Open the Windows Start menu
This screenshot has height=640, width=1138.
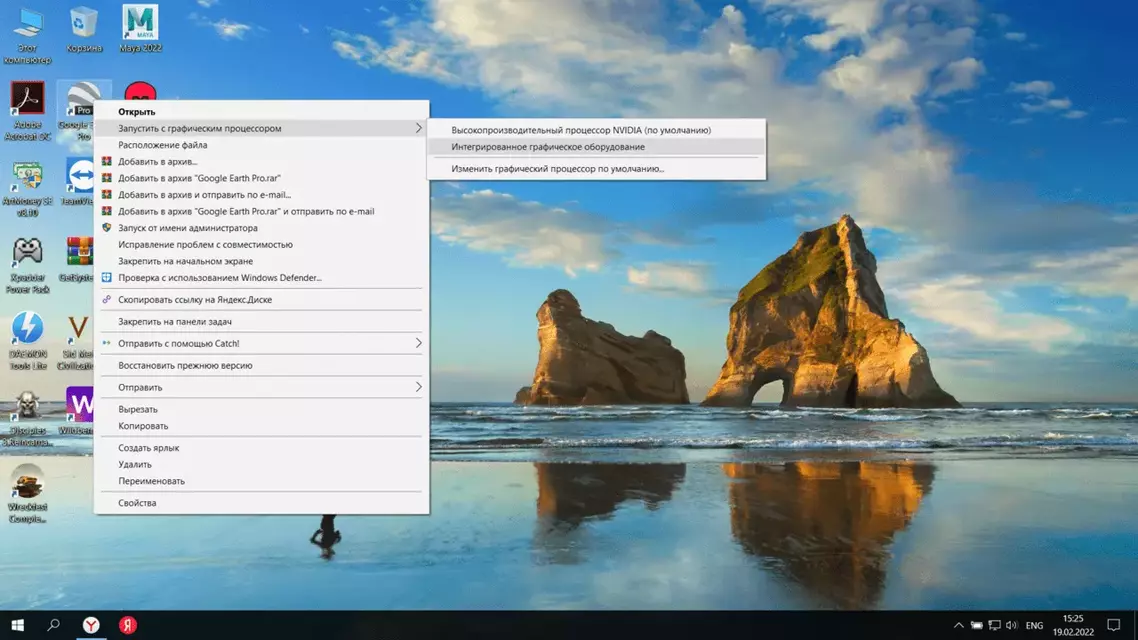pos(17,625)
